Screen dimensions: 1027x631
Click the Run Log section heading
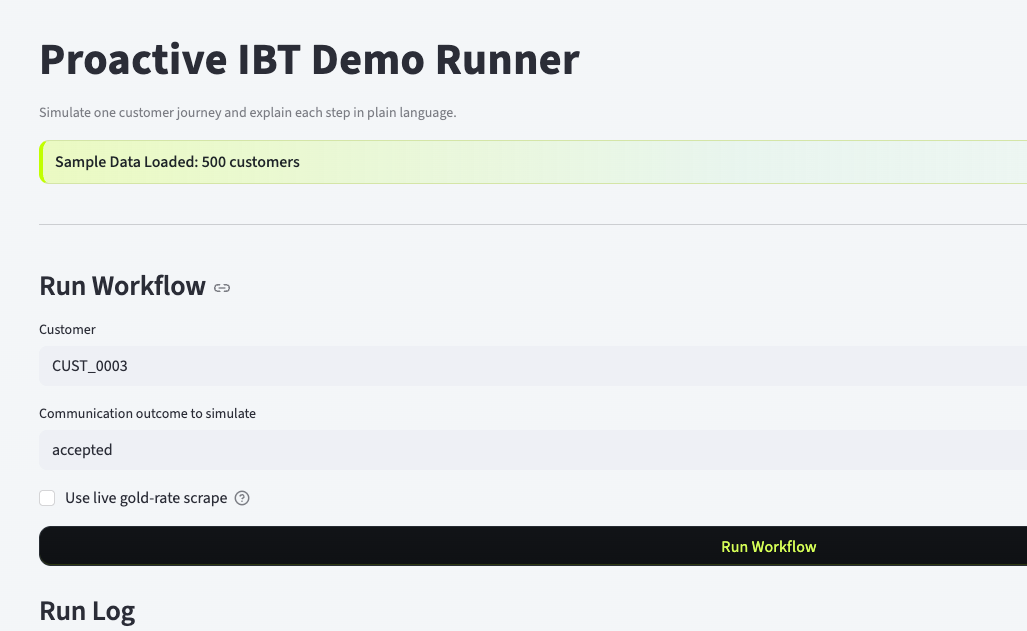coord(87,611)
